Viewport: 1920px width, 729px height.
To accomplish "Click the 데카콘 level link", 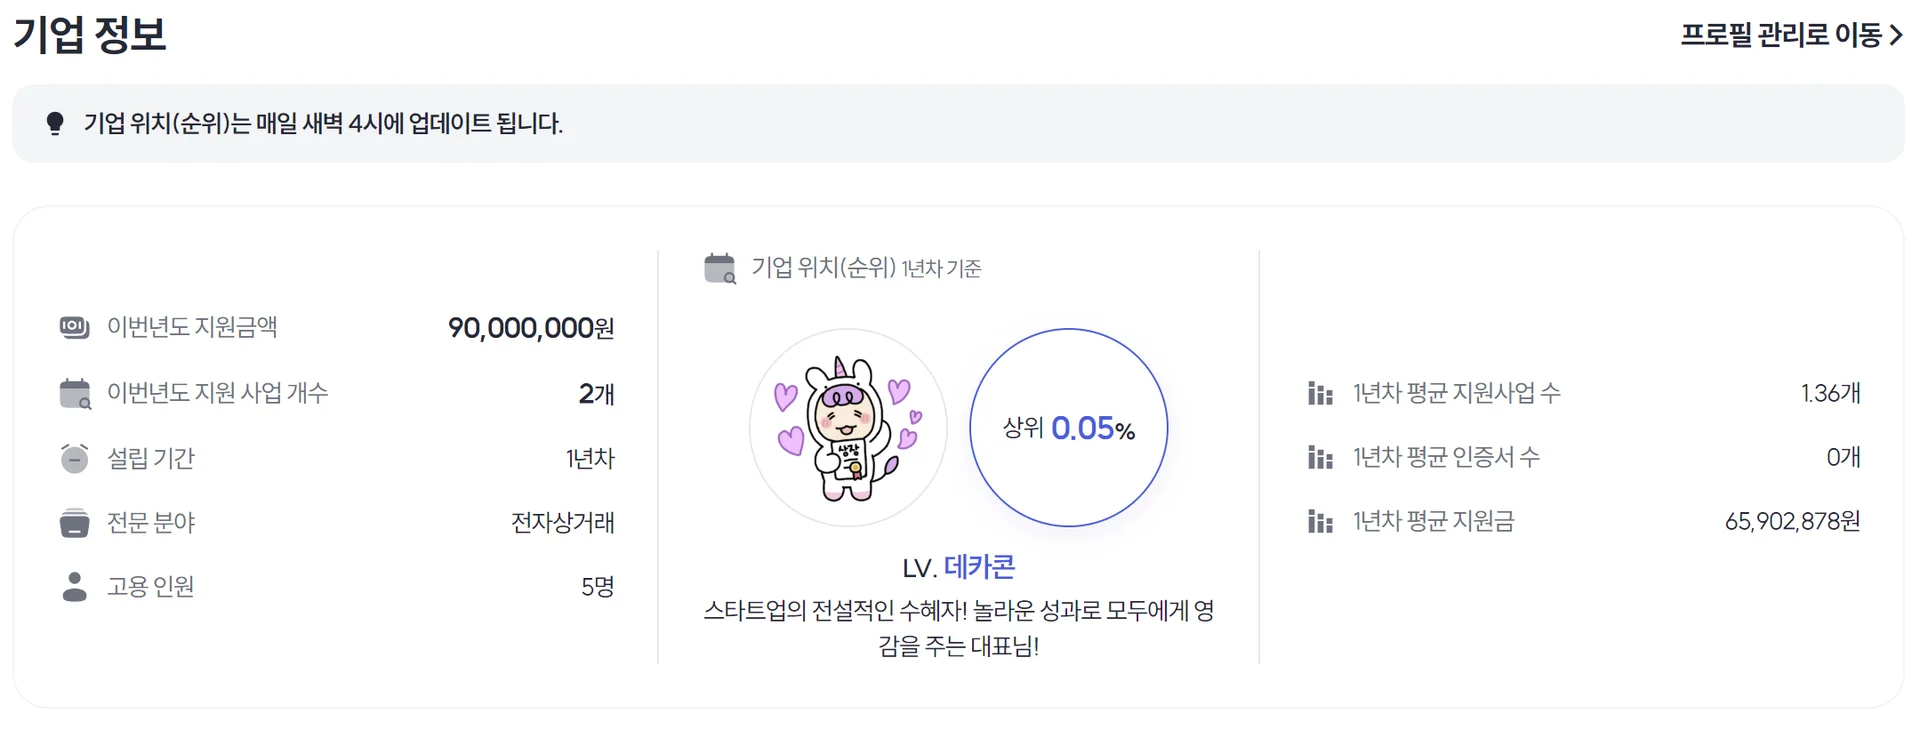I will 981,566.
